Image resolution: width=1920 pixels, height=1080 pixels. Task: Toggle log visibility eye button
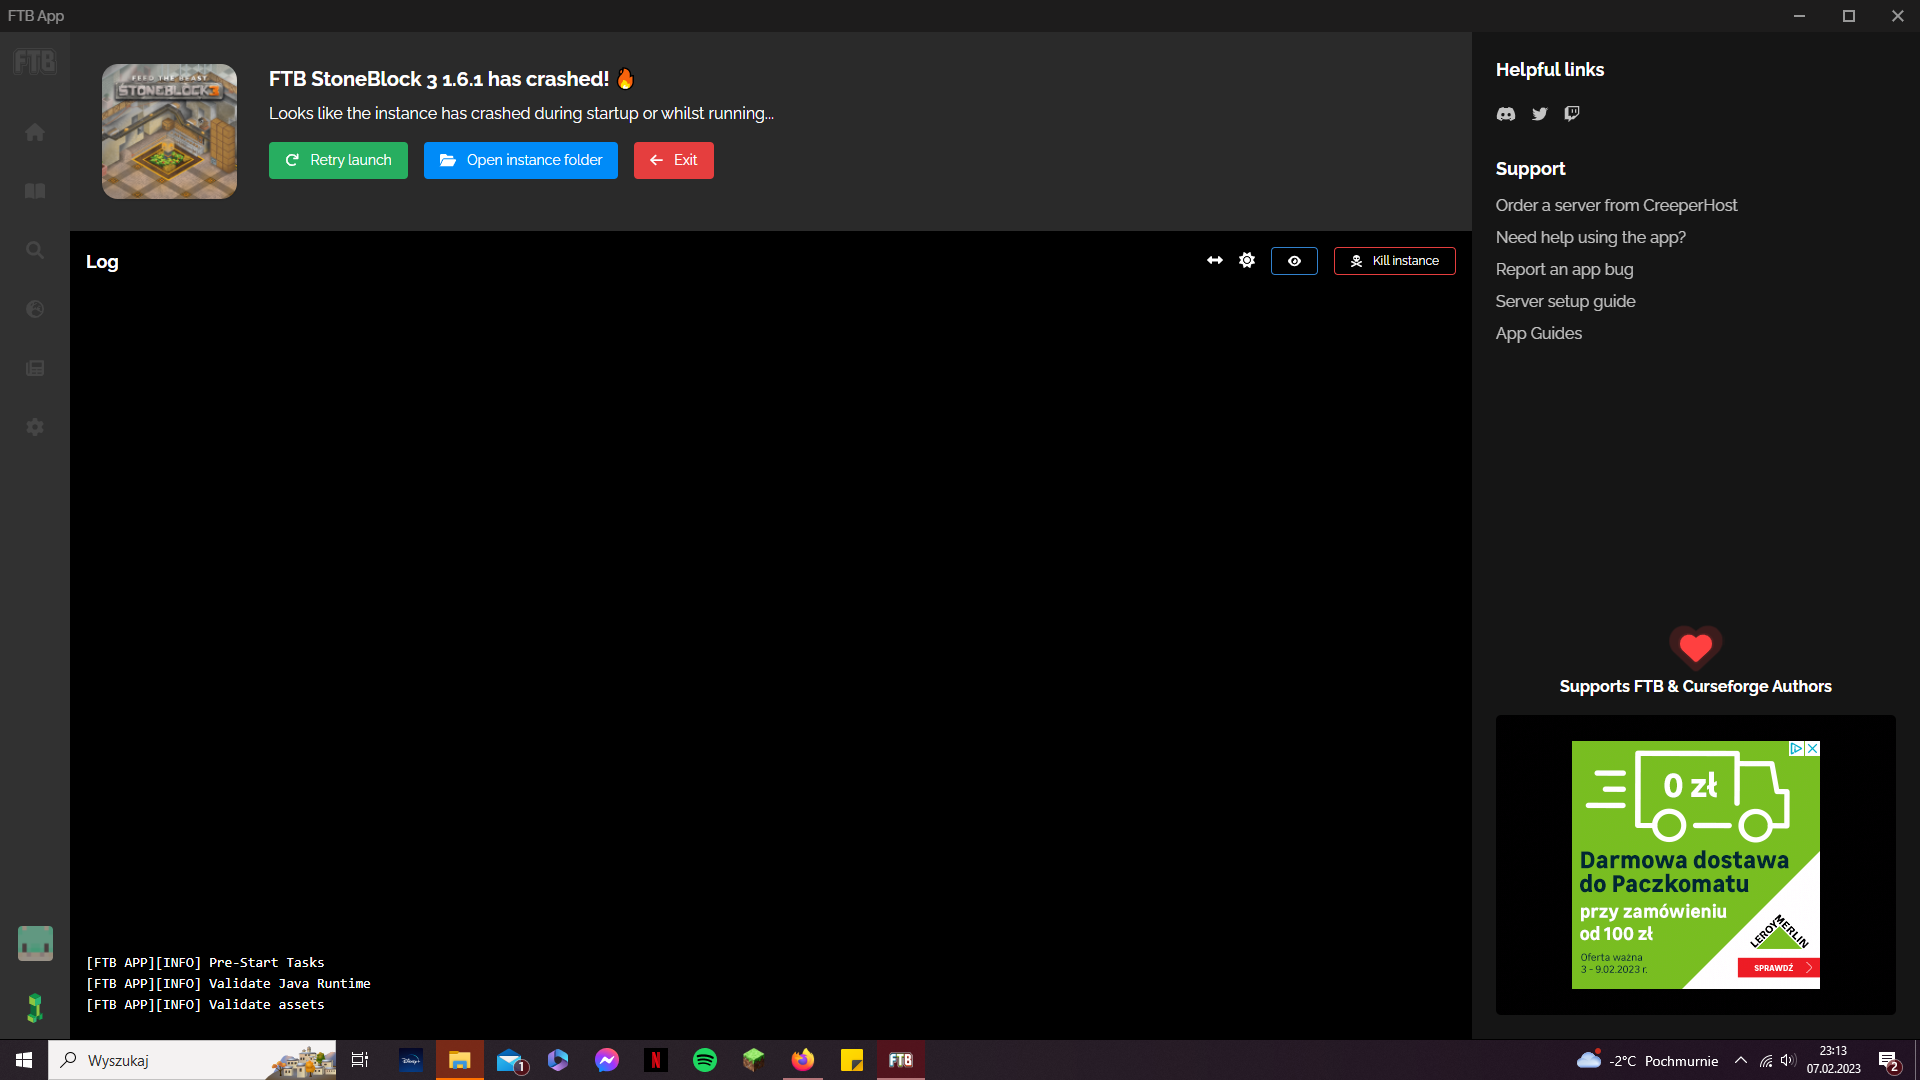pyautogui.click(x=1294, y=261)
